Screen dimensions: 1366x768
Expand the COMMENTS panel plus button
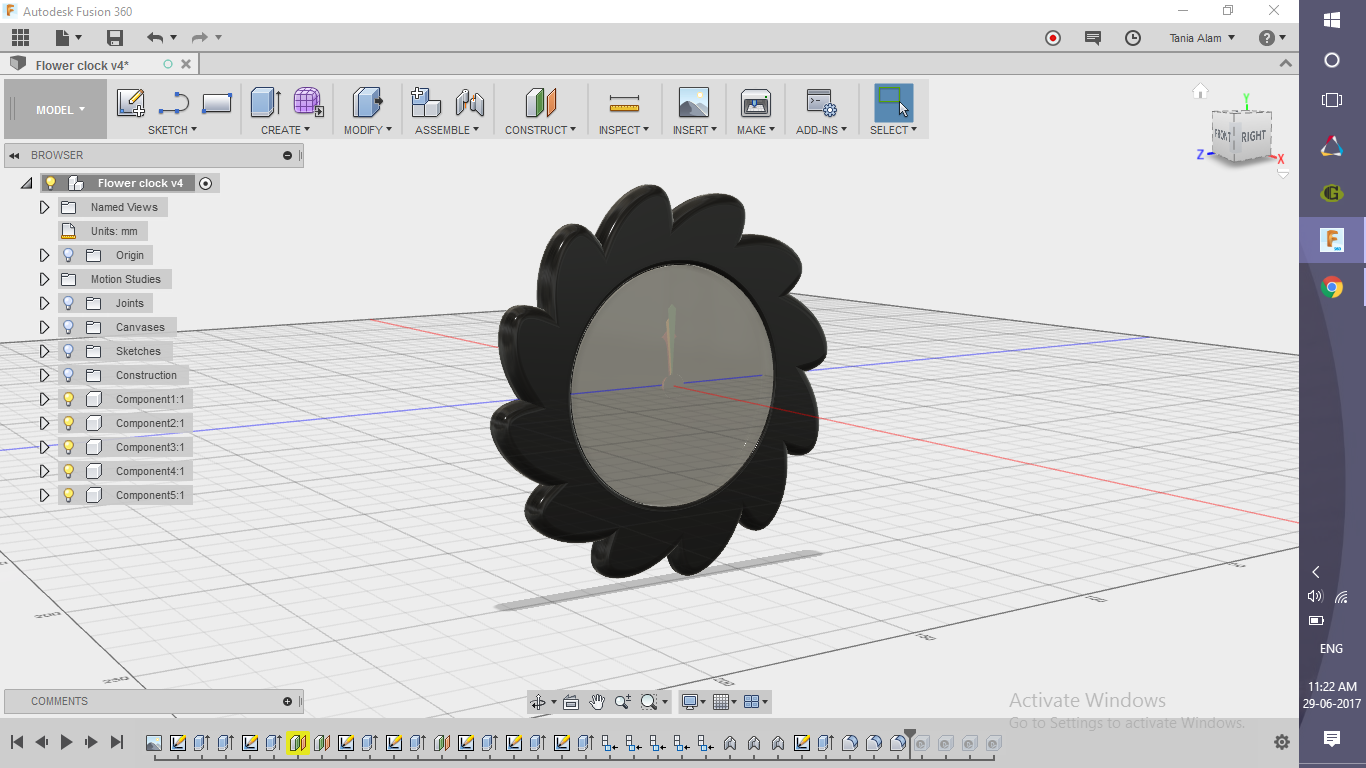[288, 701]
